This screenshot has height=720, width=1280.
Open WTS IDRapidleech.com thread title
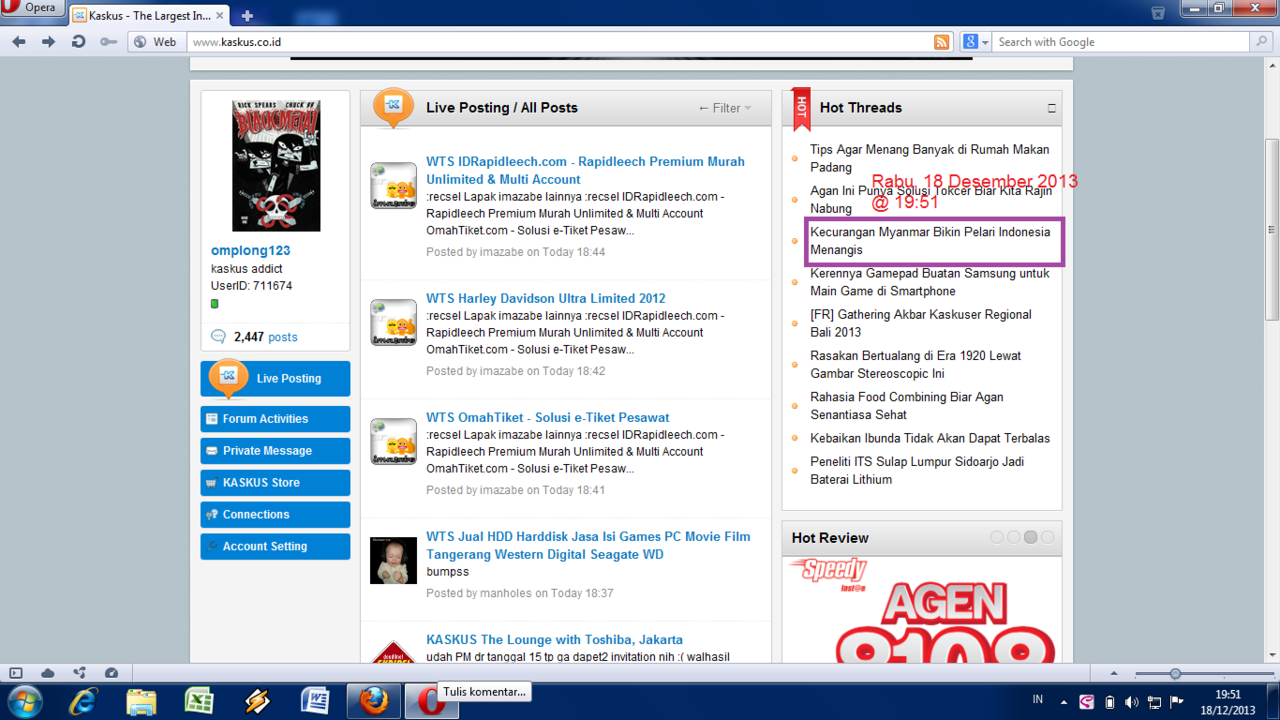(585, 170)
